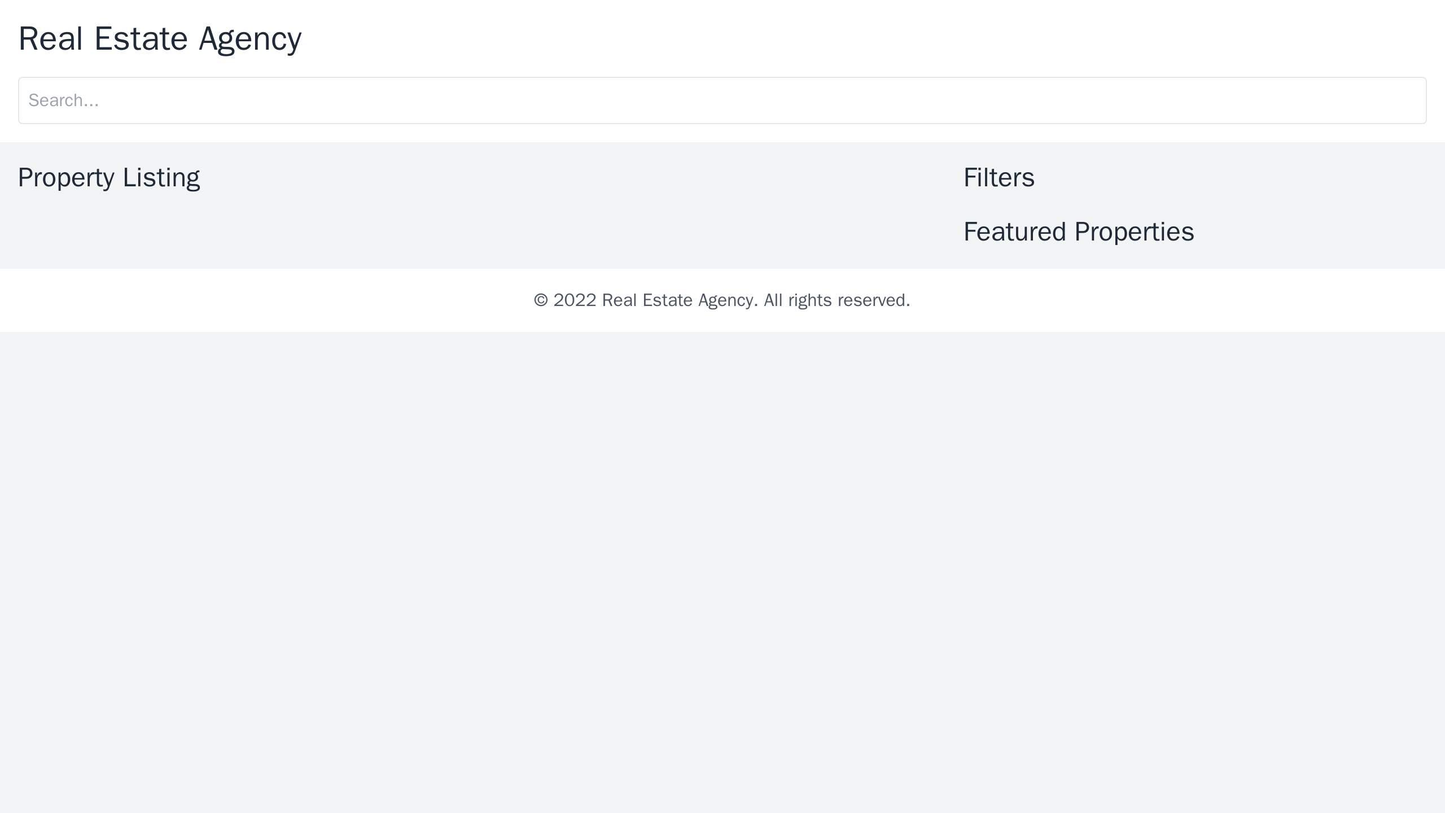This screenshot has height=813, width=1445.
Task: Click "Real Estate Agency" in footer text
Action: (678, 300)
